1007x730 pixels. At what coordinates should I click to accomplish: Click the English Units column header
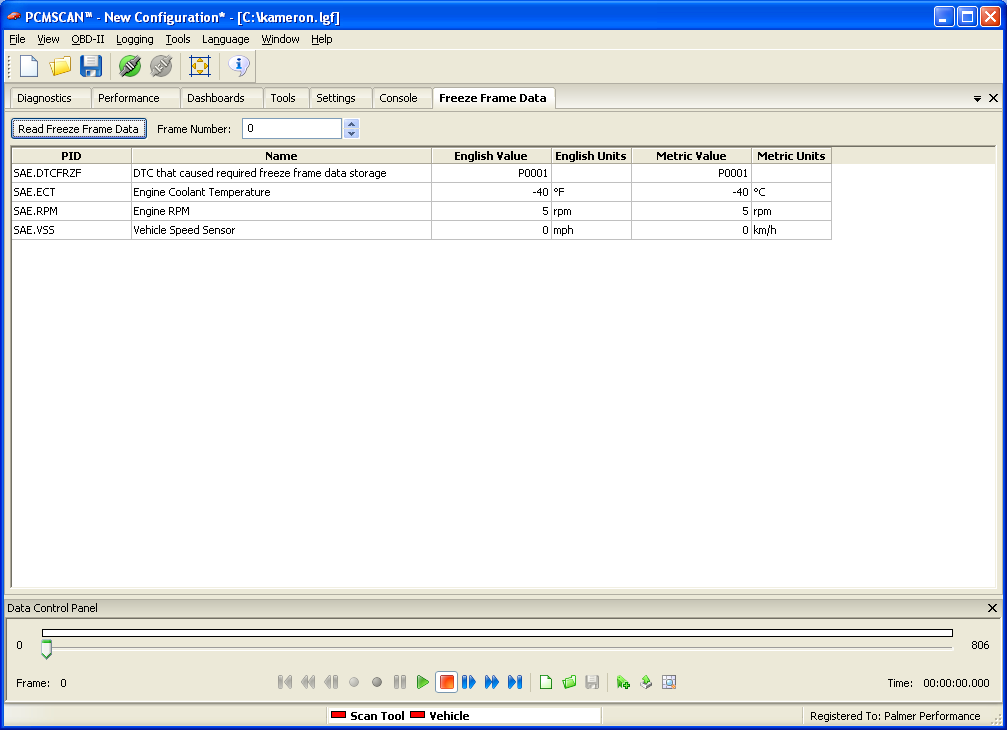591,156
